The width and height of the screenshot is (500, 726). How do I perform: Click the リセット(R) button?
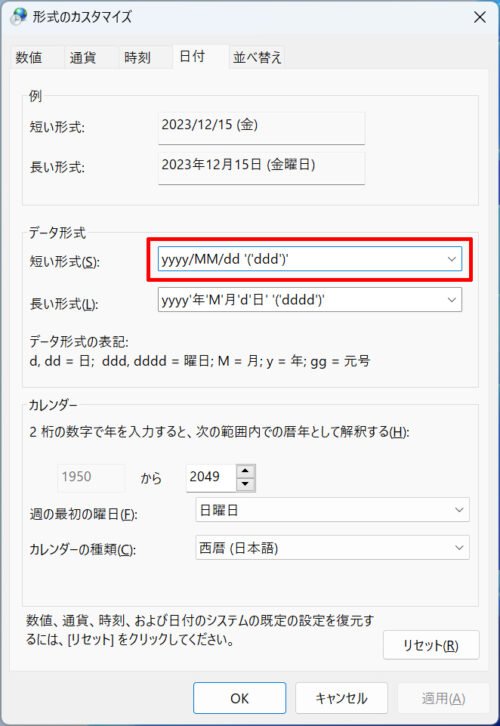431,645
